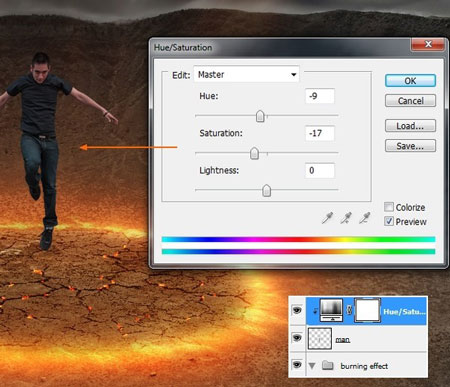Viewport: 450px width, 387px height.
Task: Click the lower adjusted color spectrum bar
Action: point(298,251)
